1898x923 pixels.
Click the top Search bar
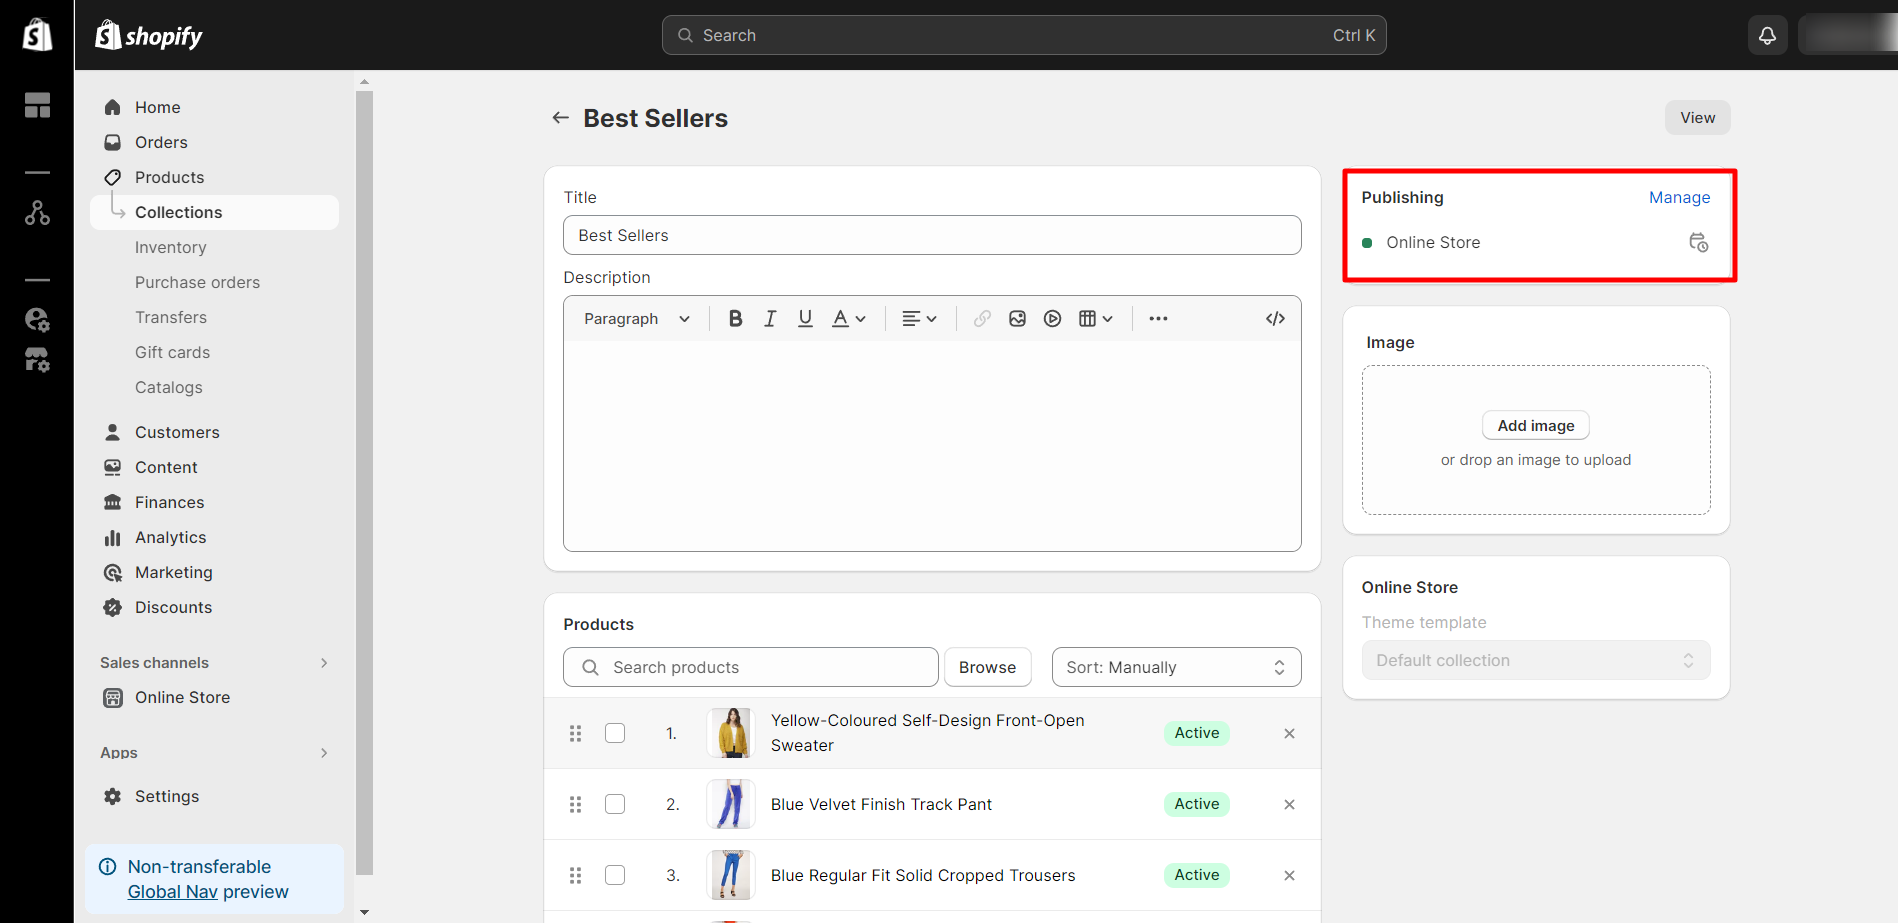click(1024, 35)
